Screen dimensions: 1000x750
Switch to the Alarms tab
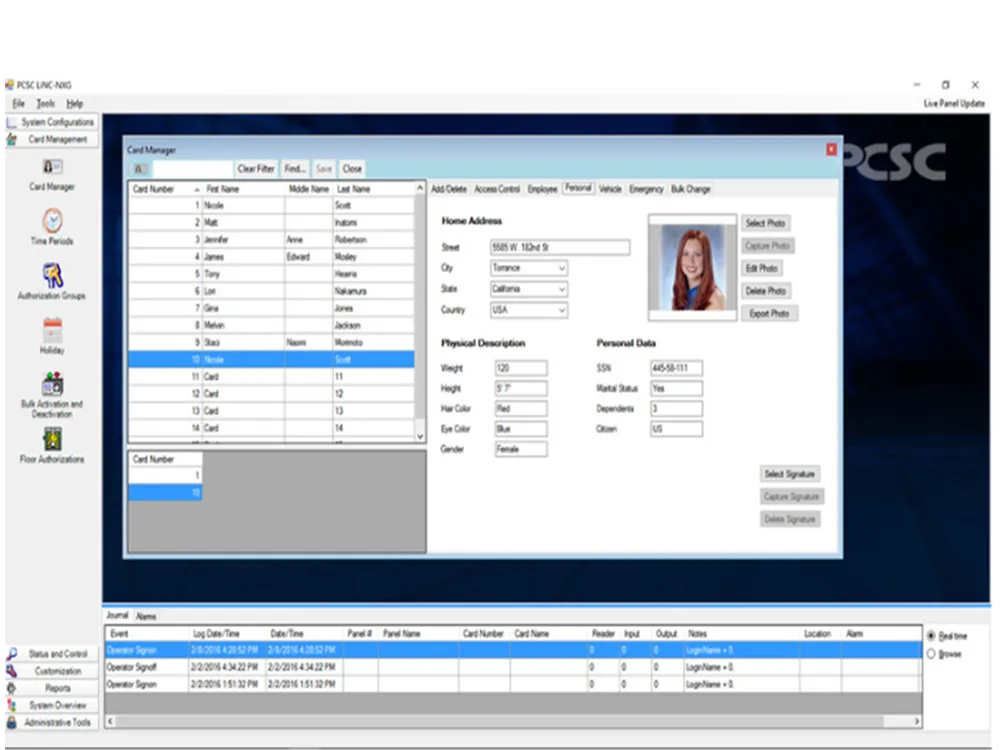pyautogui.click(x=146, y=616)
